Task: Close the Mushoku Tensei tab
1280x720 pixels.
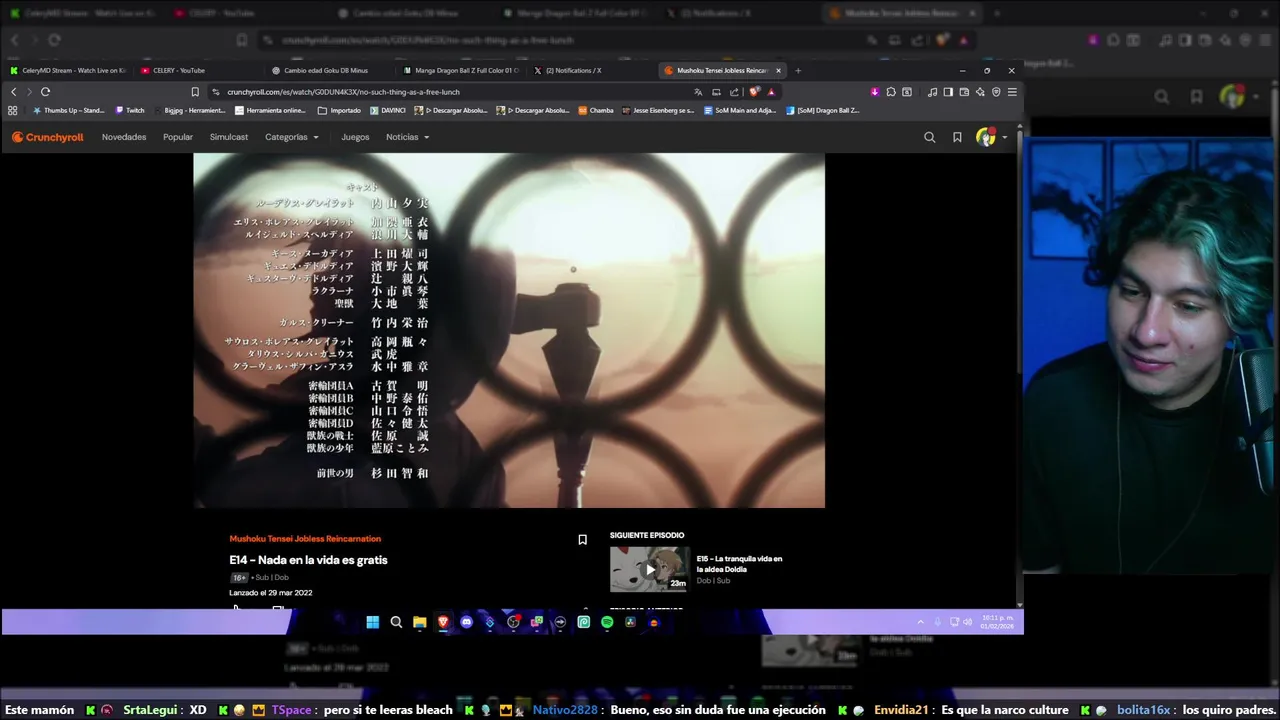Action: tap(778, 70)
